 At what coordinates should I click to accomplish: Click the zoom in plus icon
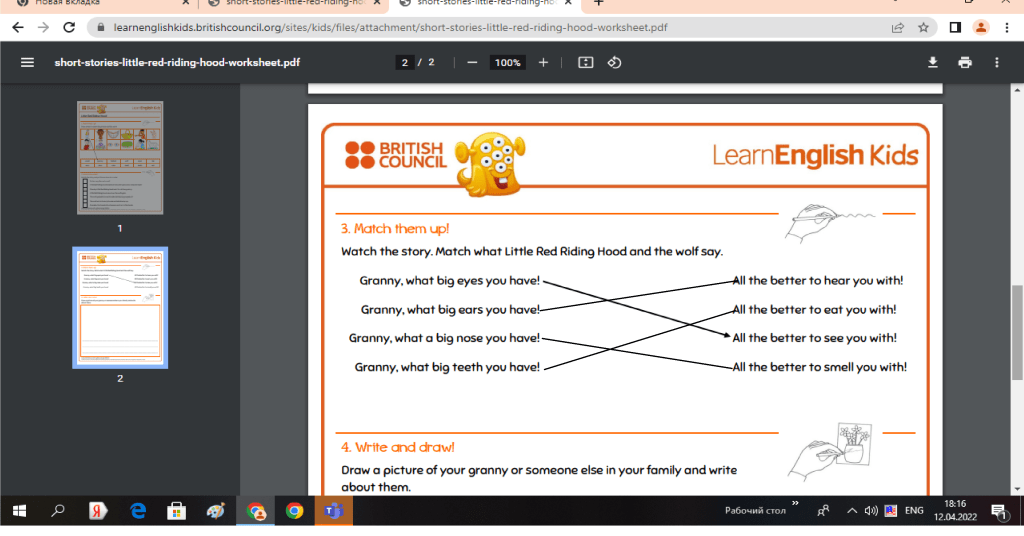coord(543,62)
